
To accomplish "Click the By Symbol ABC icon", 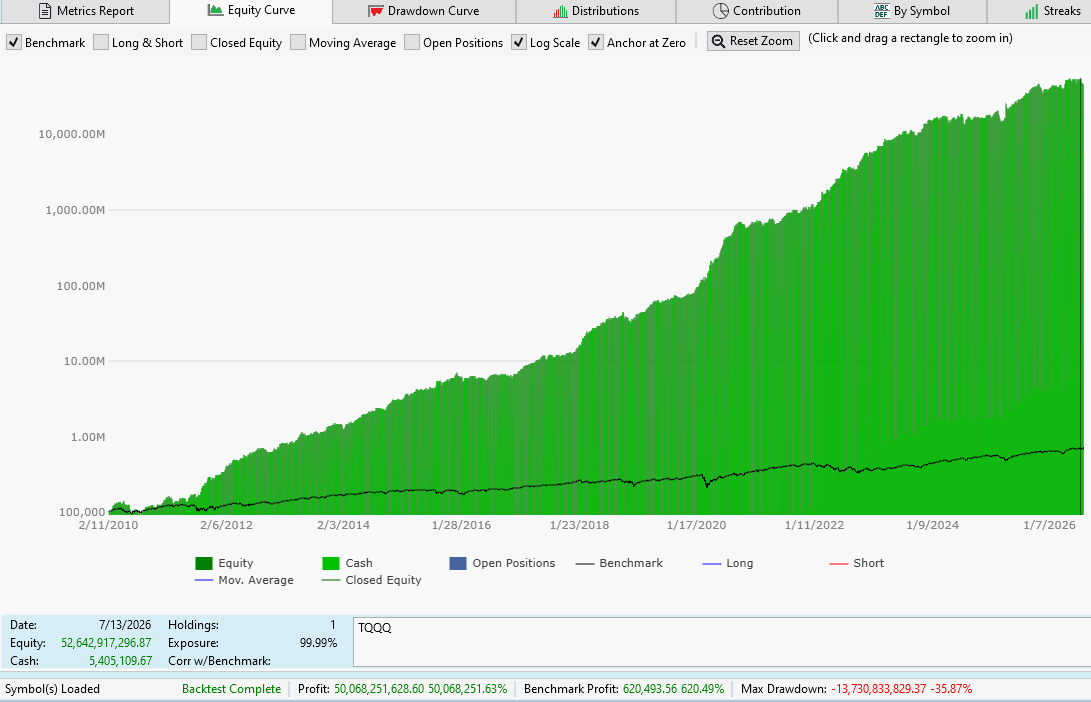I will coord(882,11).
